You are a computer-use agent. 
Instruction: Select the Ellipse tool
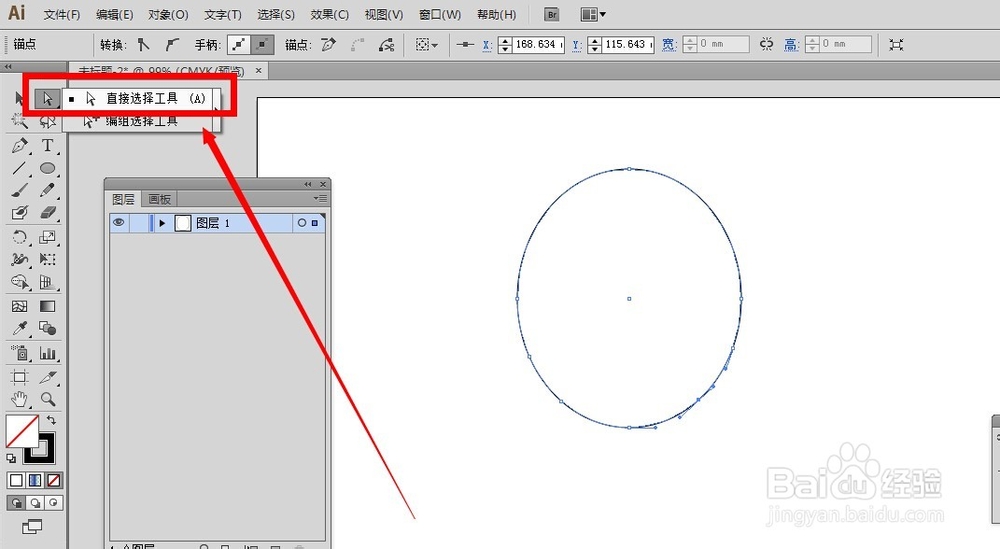point(47,168)
